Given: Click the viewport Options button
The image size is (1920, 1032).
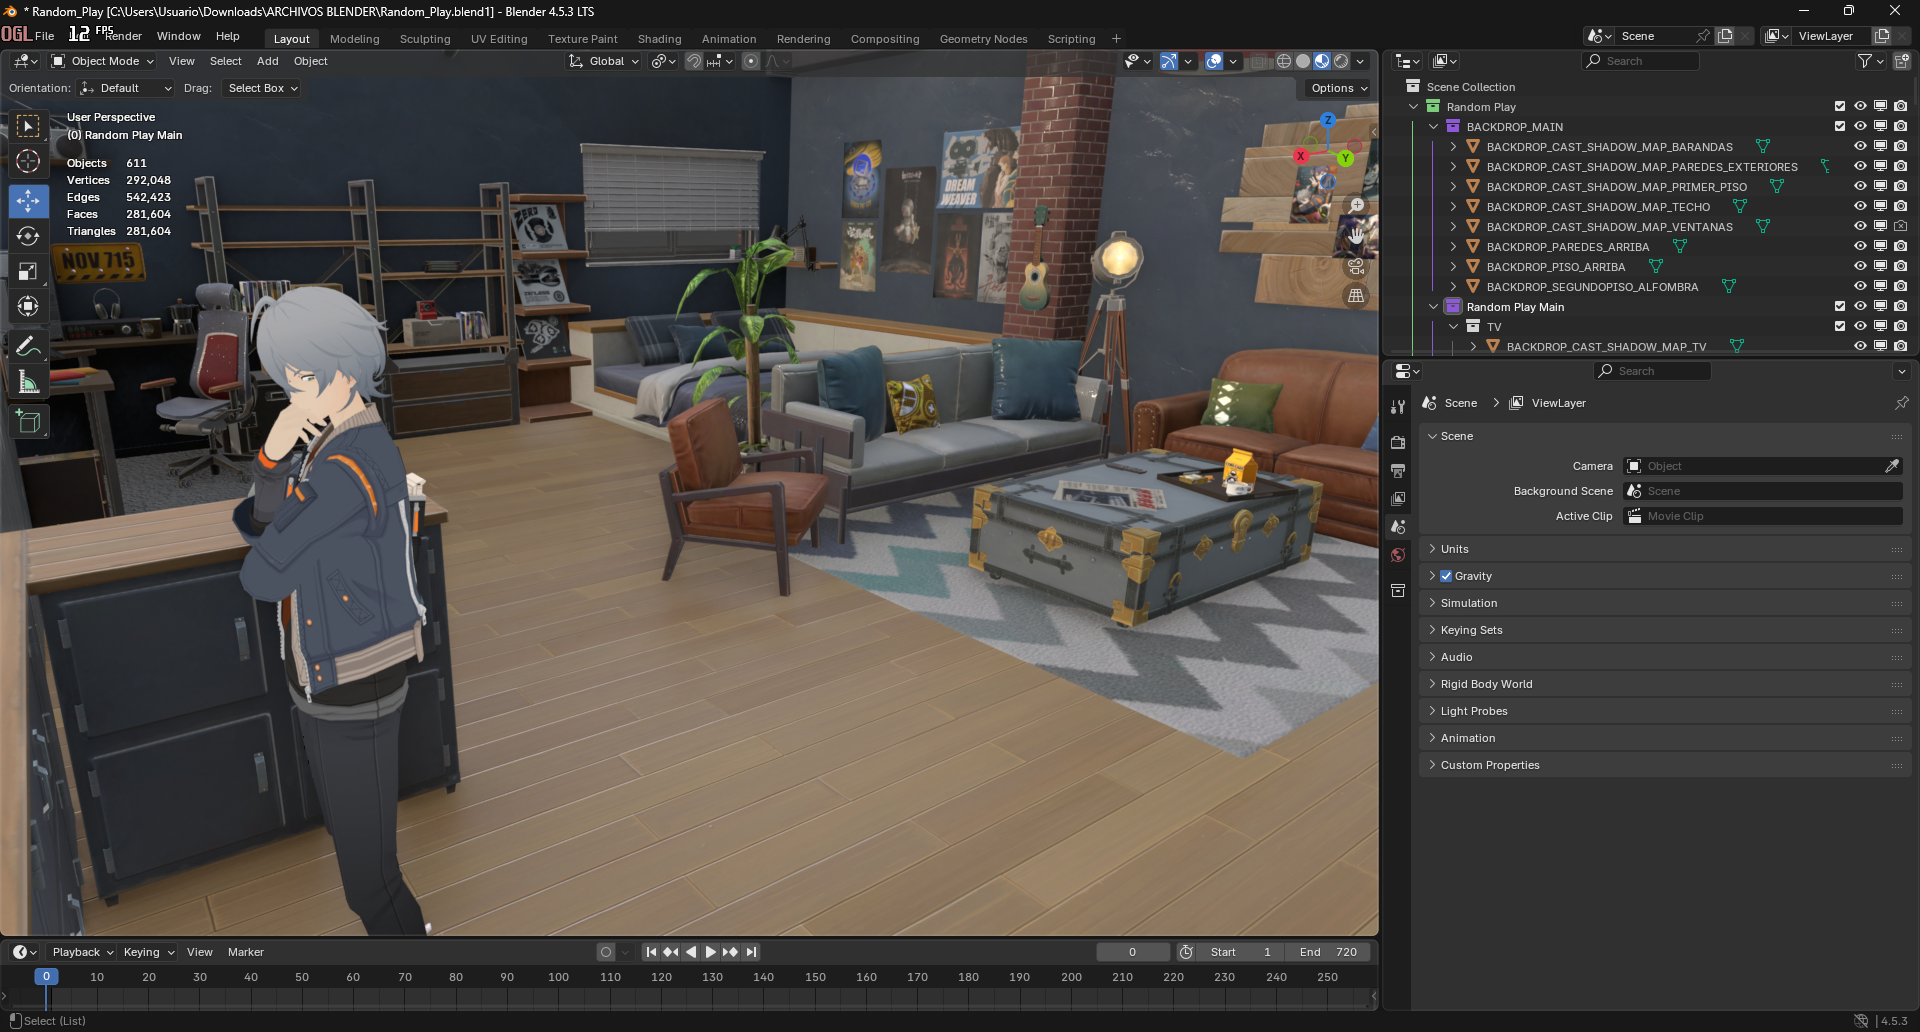Looking at the screenshot, I should [1339, 88].
